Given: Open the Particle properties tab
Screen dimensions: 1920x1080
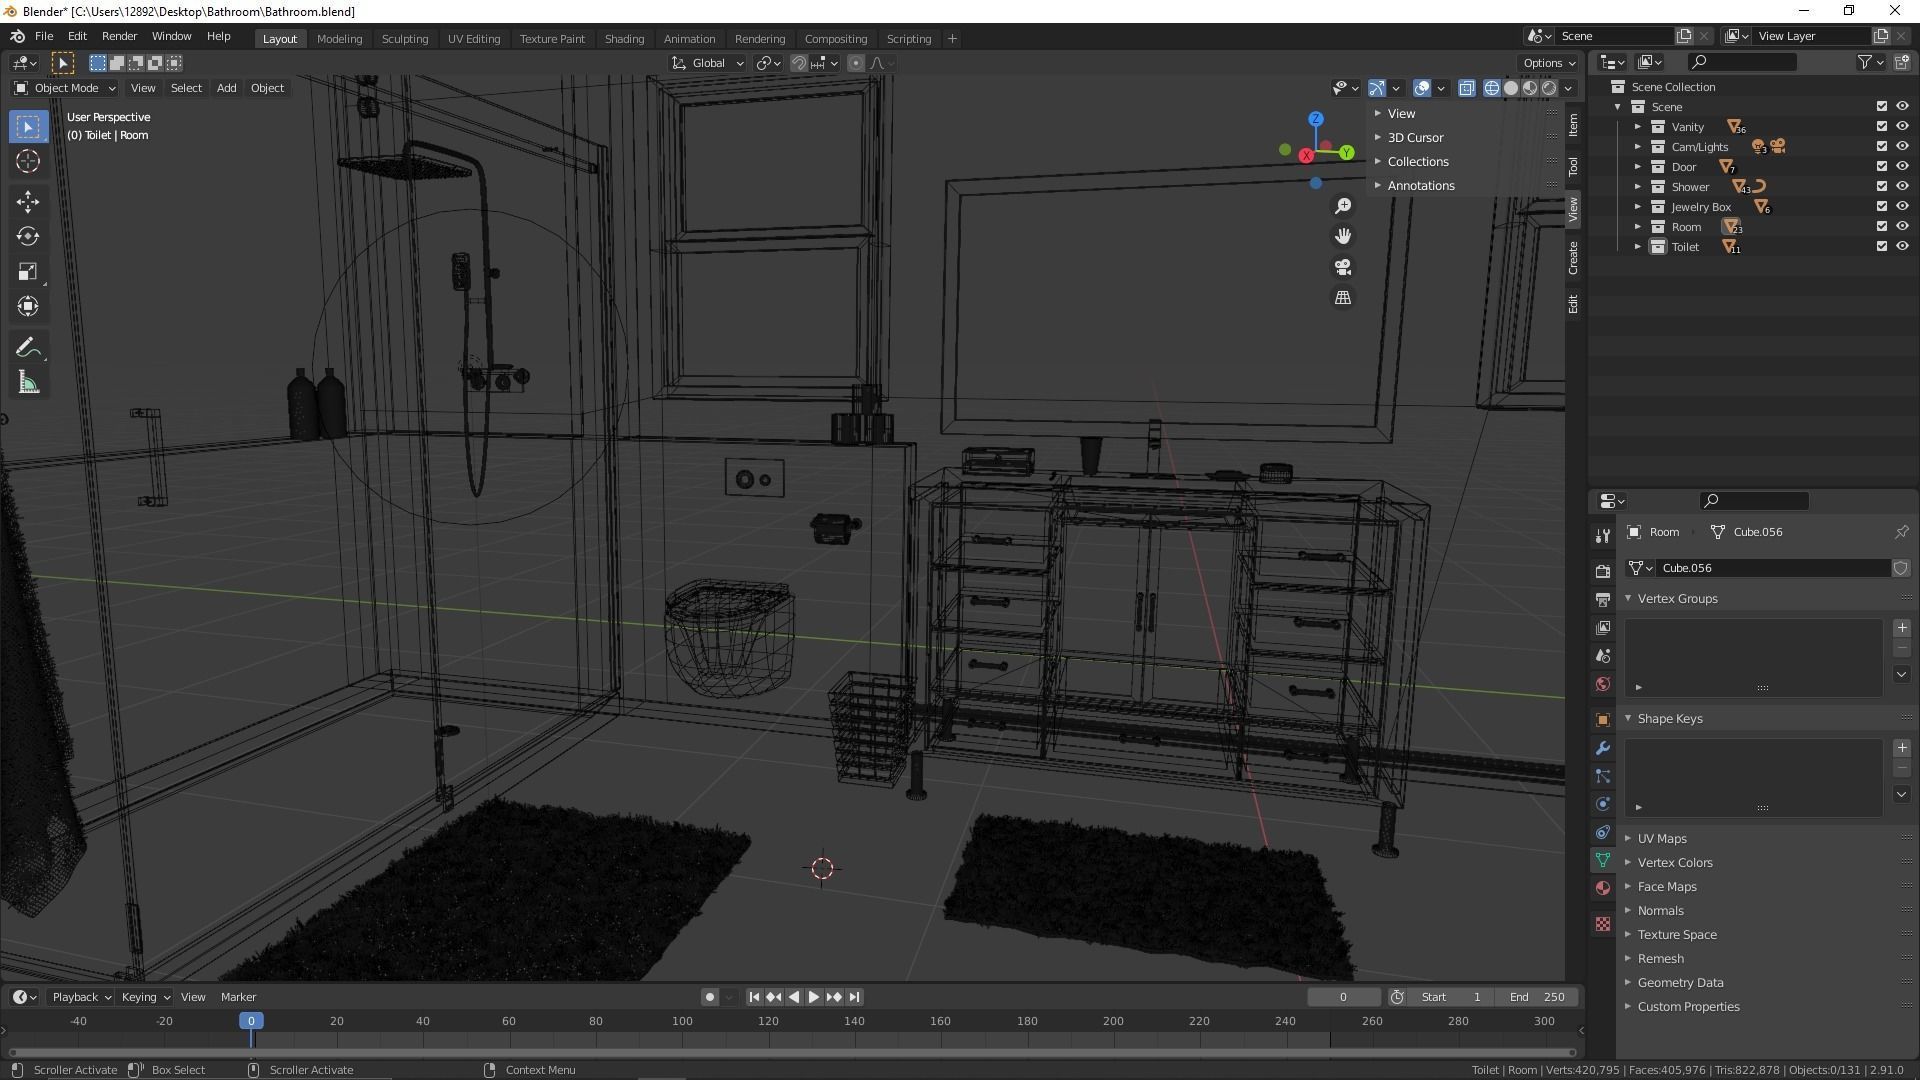Looking at the screenshot, I should coord(1603,776).
